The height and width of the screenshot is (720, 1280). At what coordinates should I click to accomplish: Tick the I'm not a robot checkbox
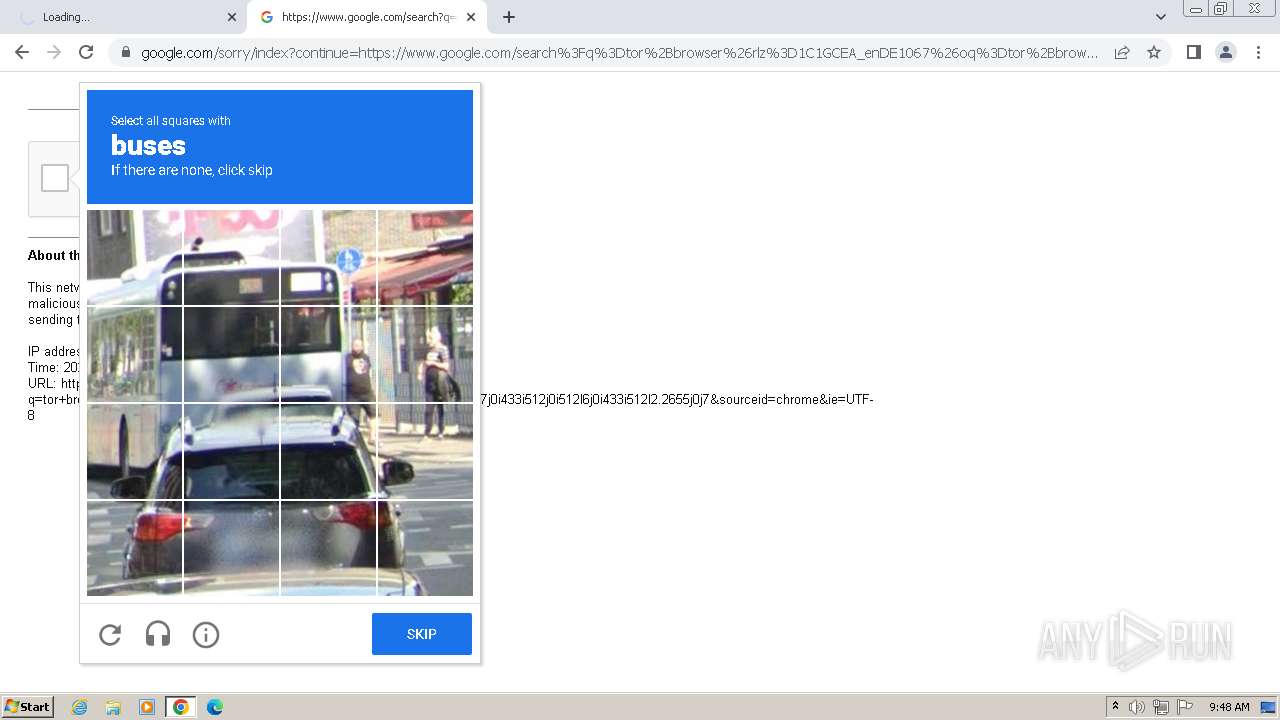point(55,178)
